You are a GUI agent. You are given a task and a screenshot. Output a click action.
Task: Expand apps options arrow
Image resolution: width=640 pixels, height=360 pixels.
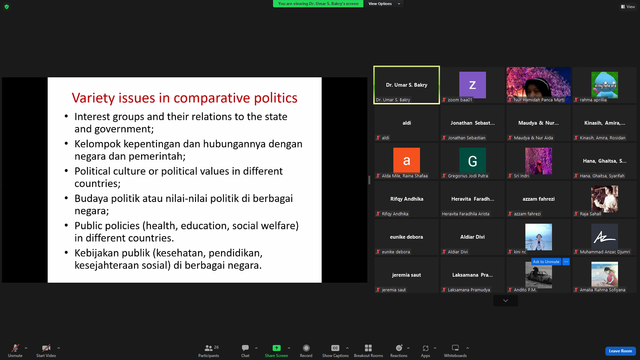[x=435, y=348]
